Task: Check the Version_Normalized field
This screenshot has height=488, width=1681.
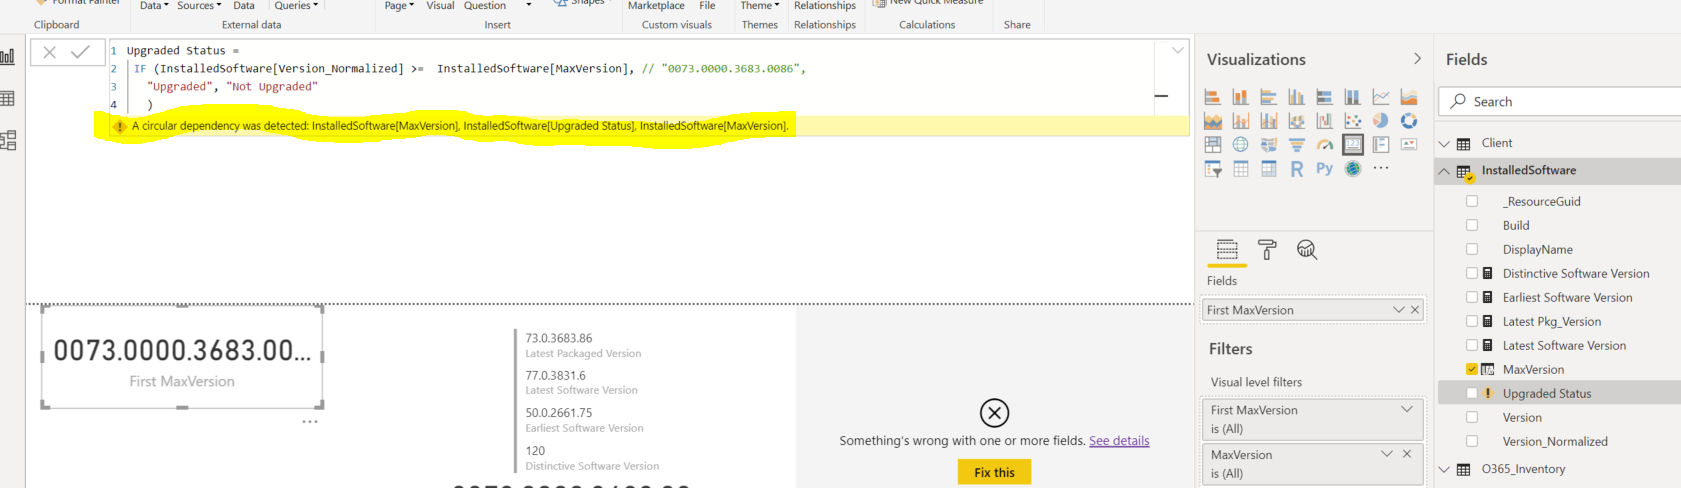Action: (1472, 441)
